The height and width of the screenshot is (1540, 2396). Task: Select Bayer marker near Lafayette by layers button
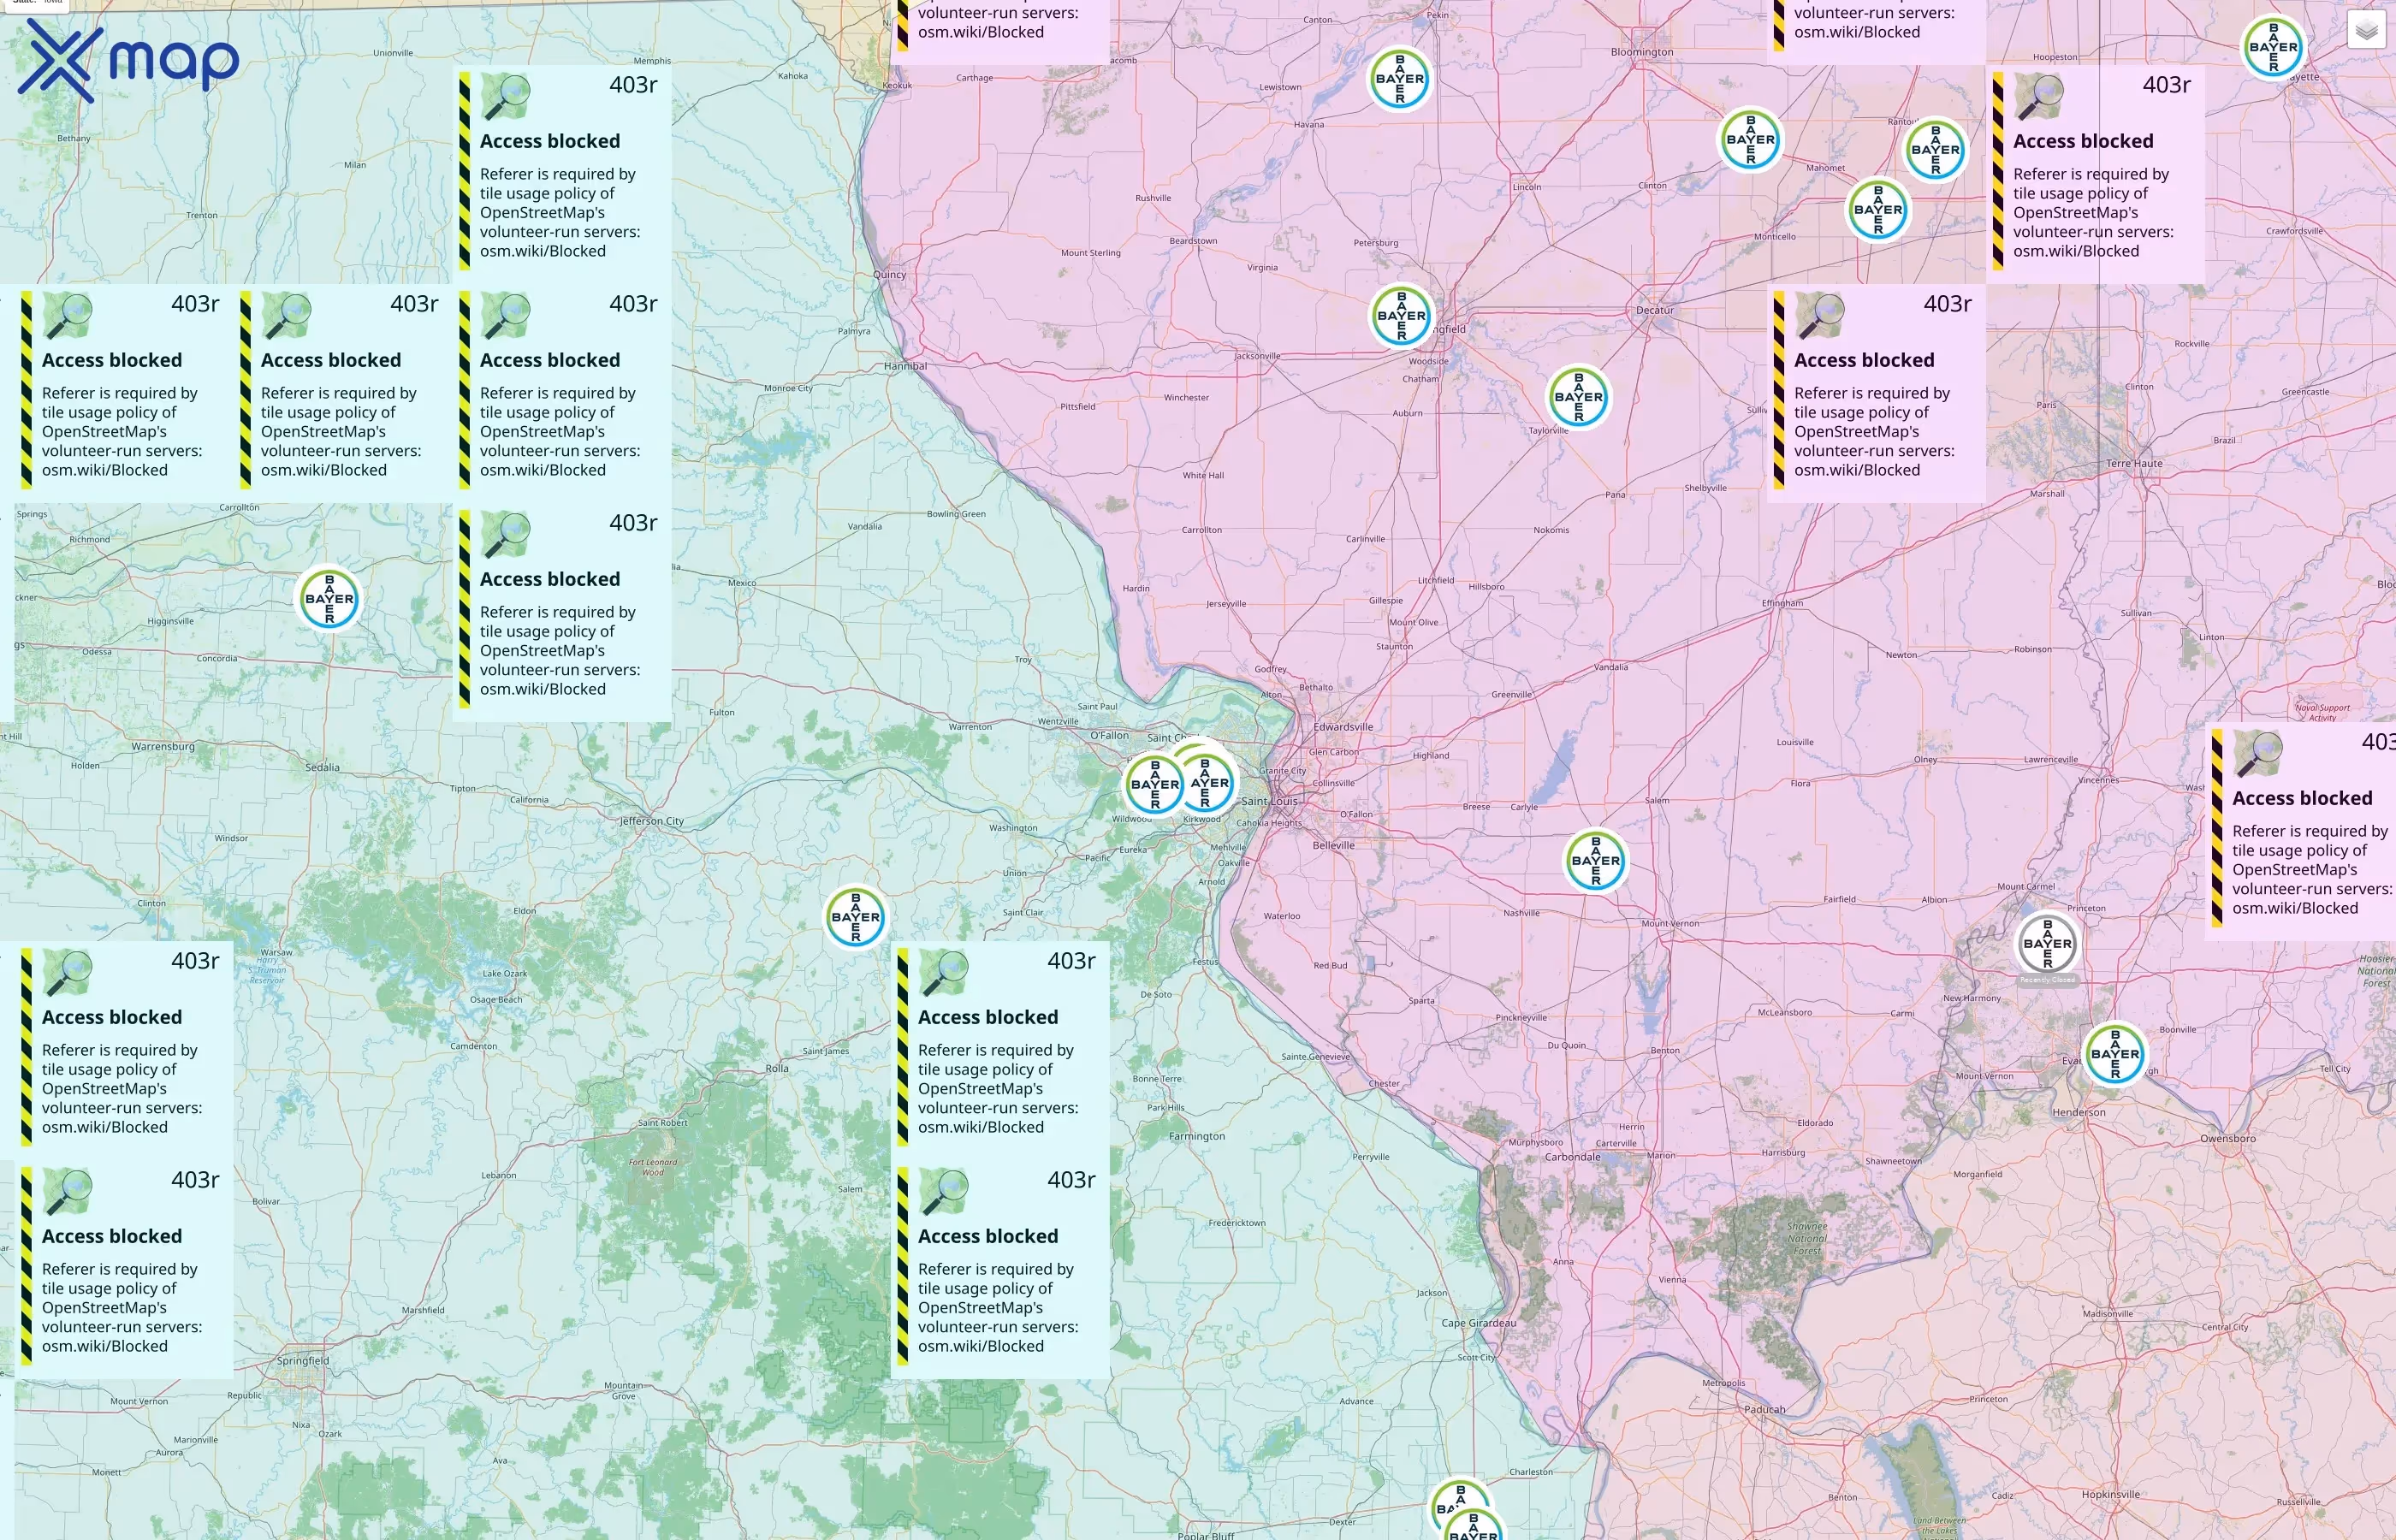coord(2273,47)
